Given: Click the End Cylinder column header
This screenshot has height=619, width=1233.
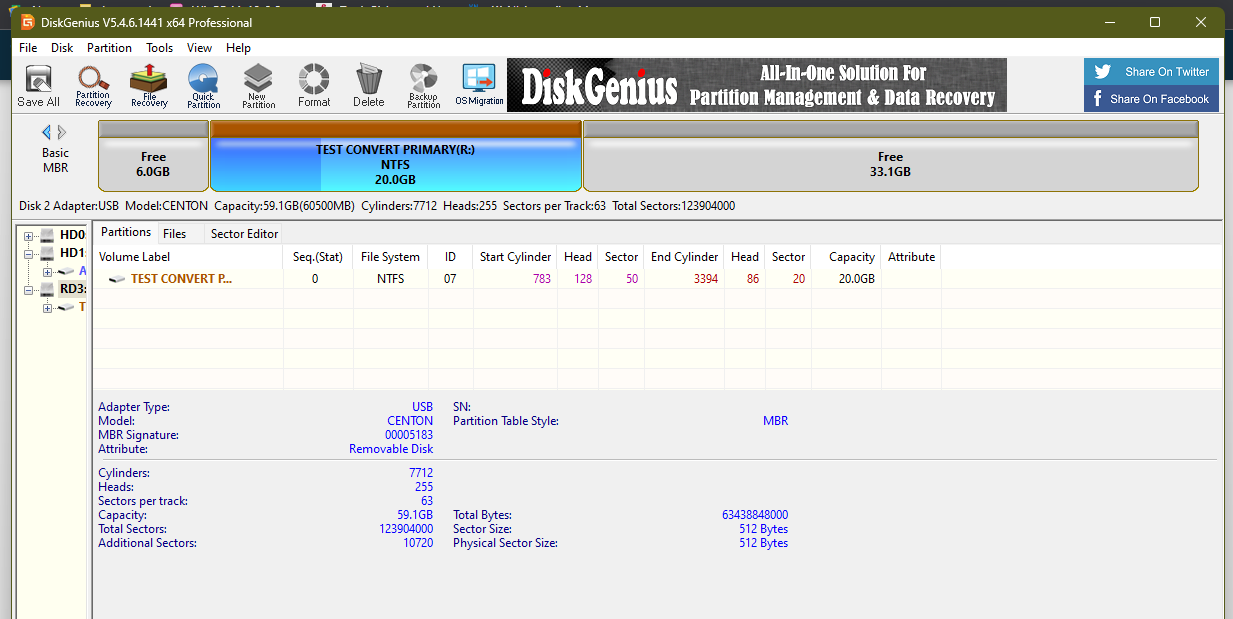Looking at the screenshot, I should coord(684,257).
